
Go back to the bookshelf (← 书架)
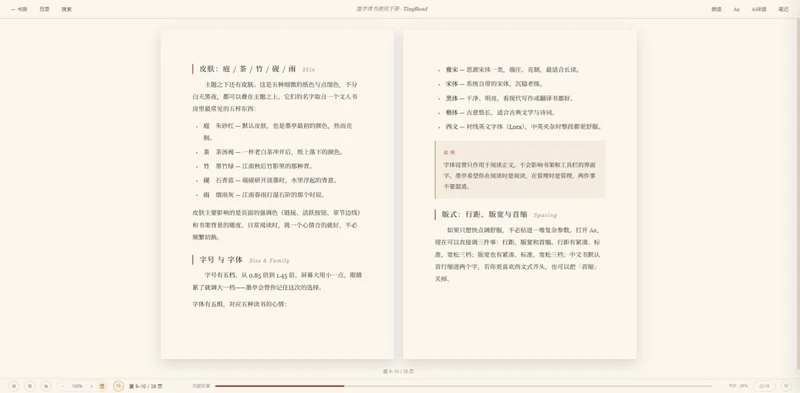[19, 9]
